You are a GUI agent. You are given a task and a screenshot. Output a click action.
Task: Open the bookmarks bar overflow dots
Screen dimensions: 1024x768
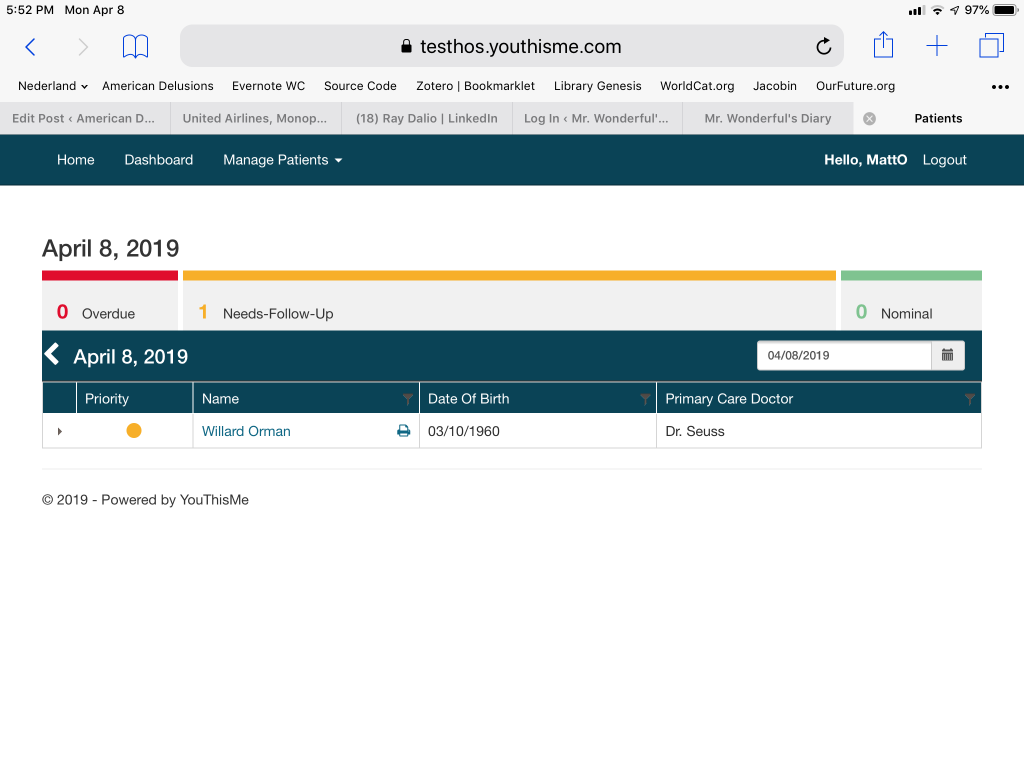tap(1000, 87)
